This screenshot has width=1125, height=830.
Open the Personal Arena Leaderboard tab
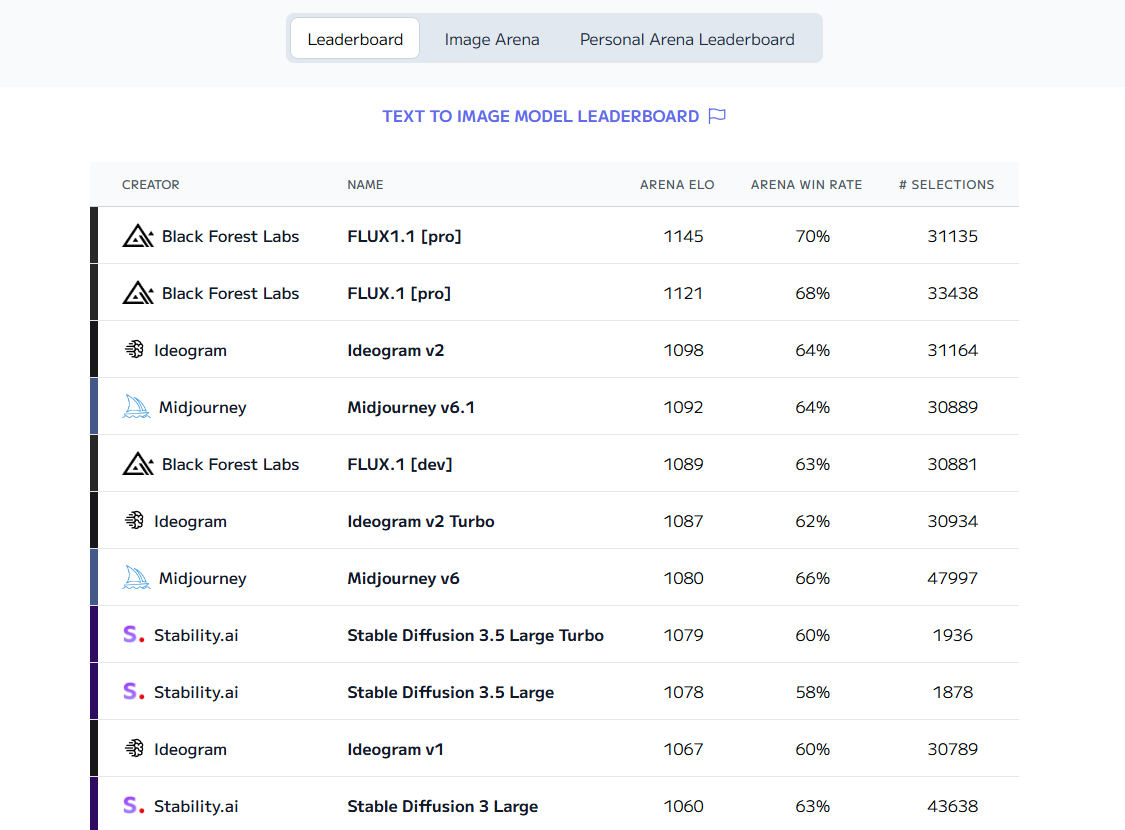687,40
